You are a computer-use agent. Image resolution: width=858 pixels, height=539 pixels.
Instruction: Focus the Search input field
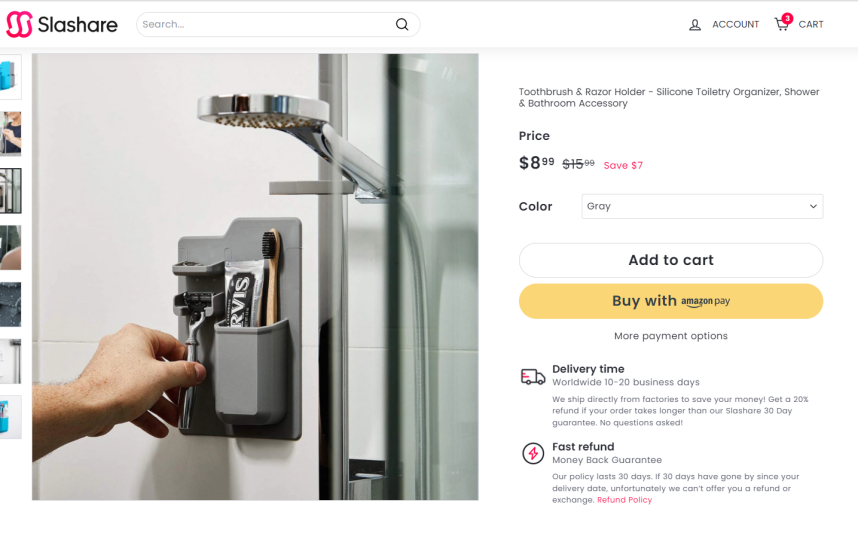[x=266, y=24]
